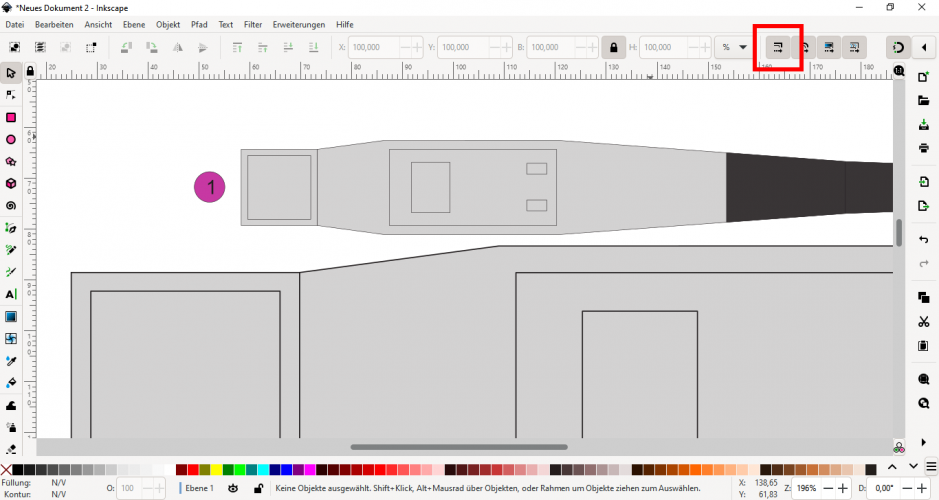939x500 pixels.
Task: Toggle width/height ratio lock
Action: coord(613,47)
